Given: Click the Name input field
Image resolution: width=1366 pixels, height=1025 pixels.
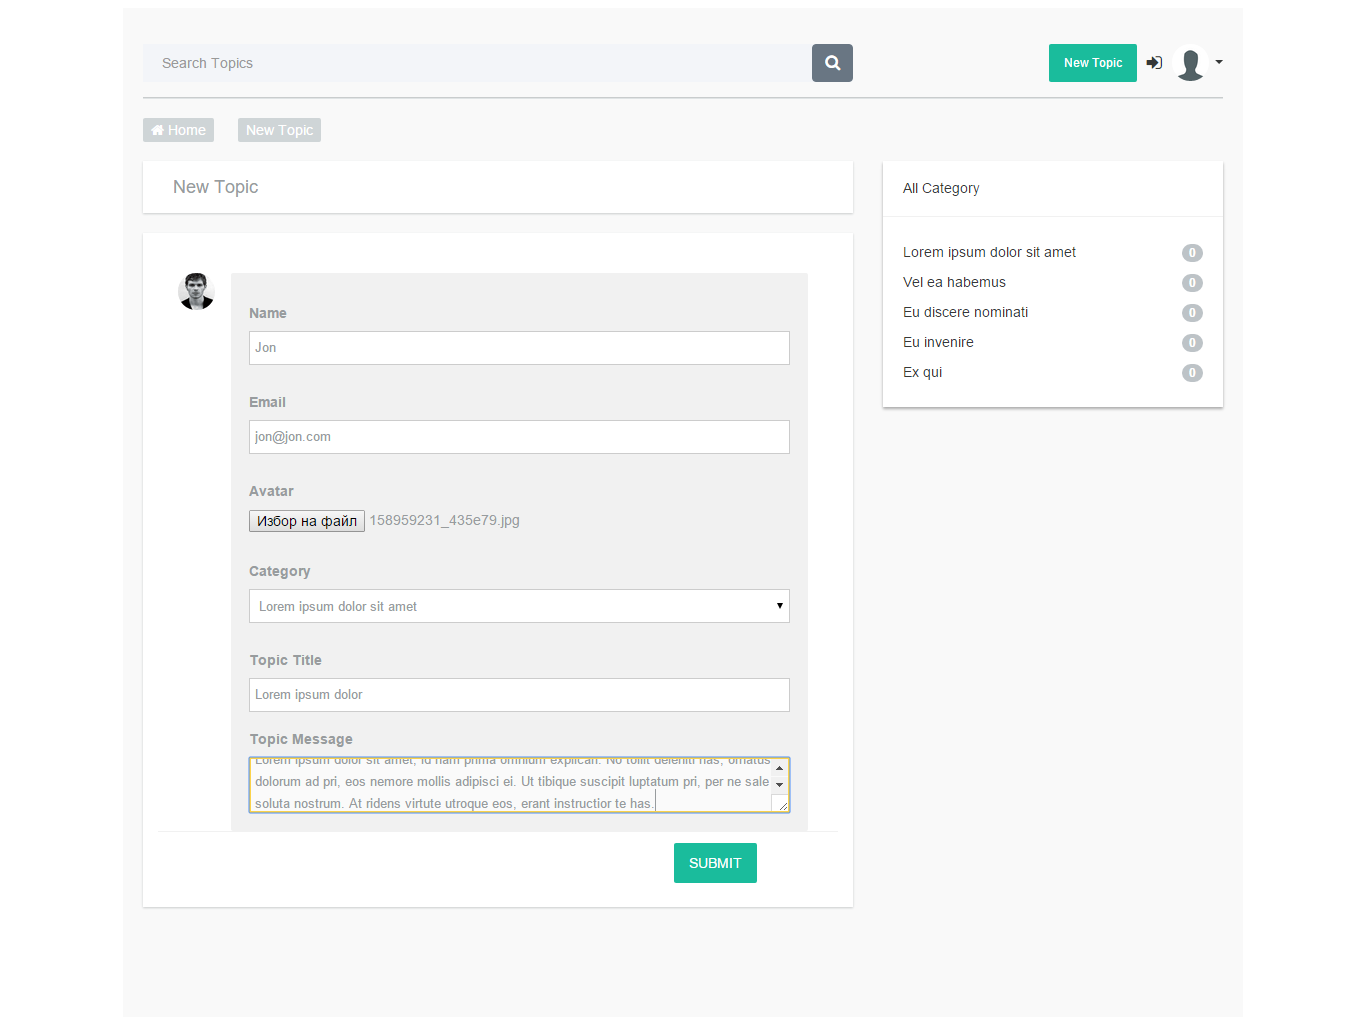Looking at the screenshot, I should (518, 348).
